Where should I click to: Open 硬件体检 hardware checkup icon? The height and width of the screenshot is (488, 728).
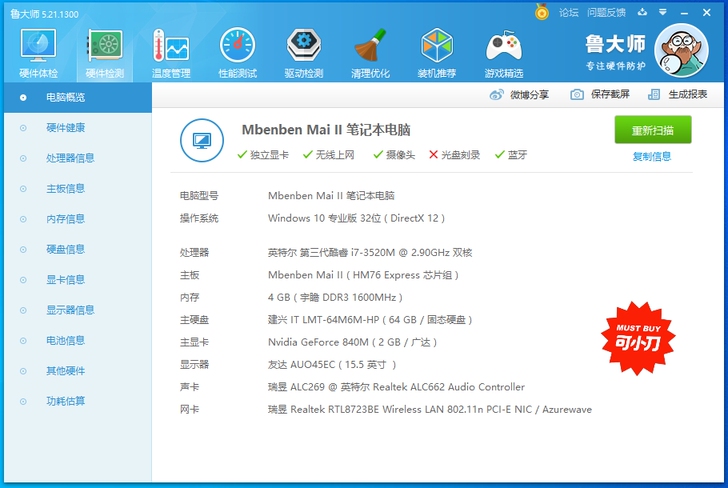(38, 53)
